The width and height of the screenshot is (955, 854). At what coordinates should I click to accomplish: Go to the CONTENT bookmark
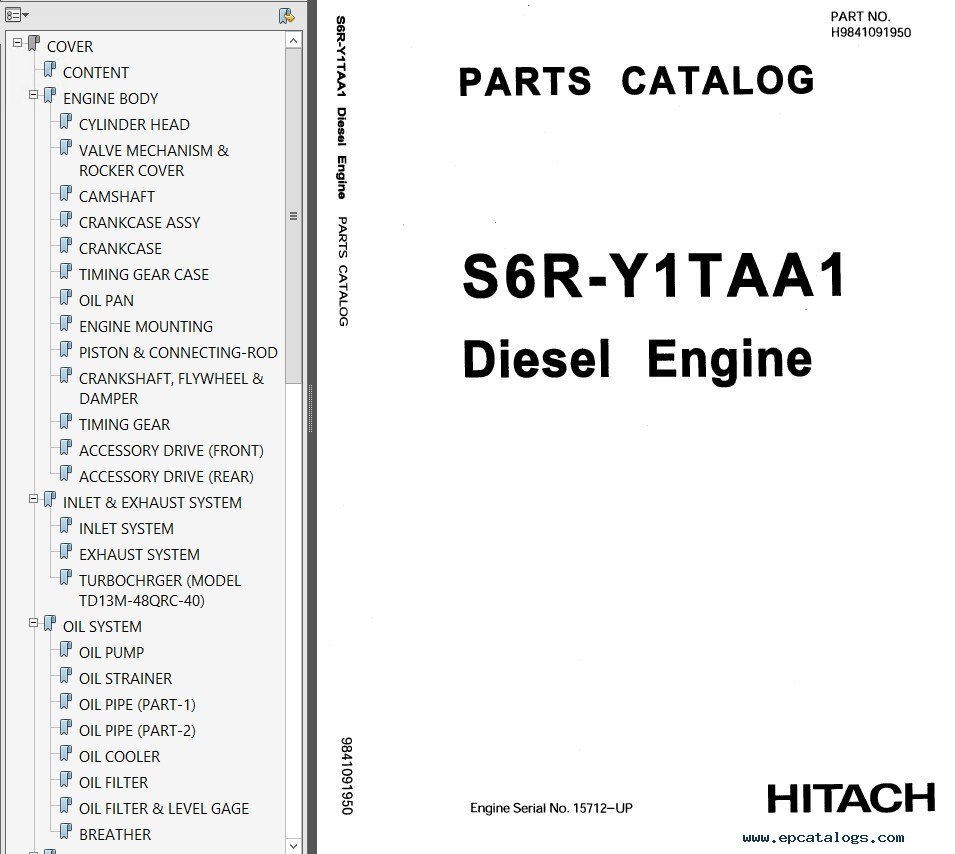pyautogui.click(x=96, y=72)
